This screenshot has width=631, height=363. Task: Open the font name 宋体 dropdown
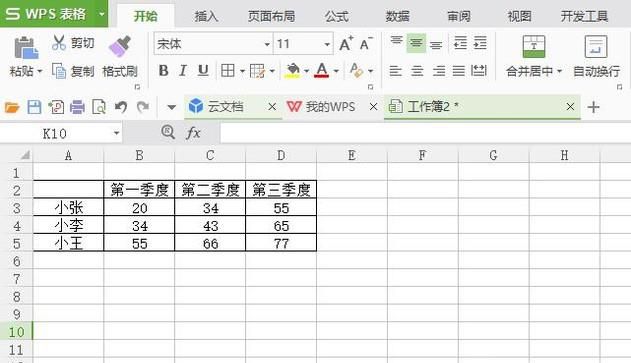tap(267, 44)
